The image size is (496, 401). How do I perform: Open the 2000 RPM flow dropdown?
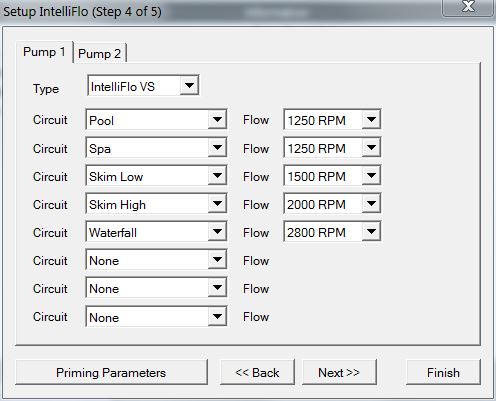coord(332,204)
